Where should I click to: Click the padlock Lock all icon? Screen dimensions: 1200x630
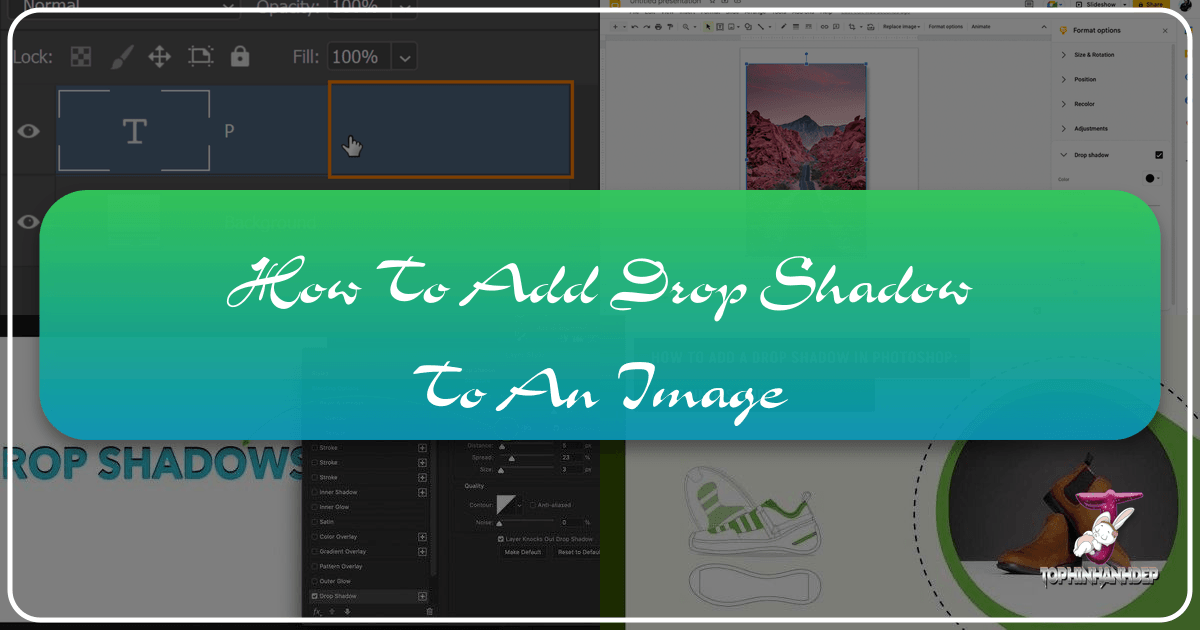point(240,57)
